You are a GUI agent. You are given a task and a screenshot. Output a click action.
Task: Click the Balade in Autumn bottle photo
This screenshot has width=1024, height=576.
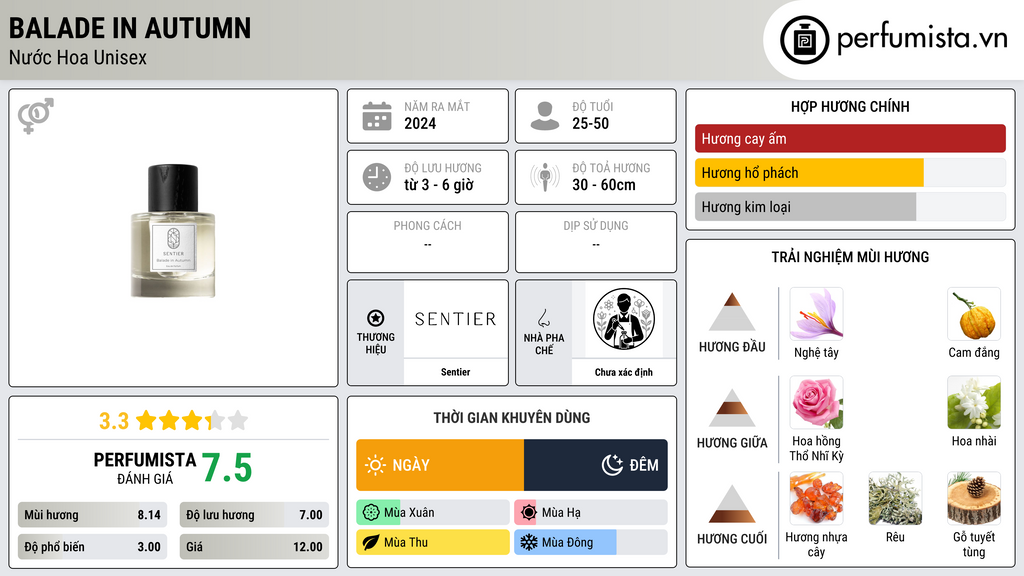point(173,231)
